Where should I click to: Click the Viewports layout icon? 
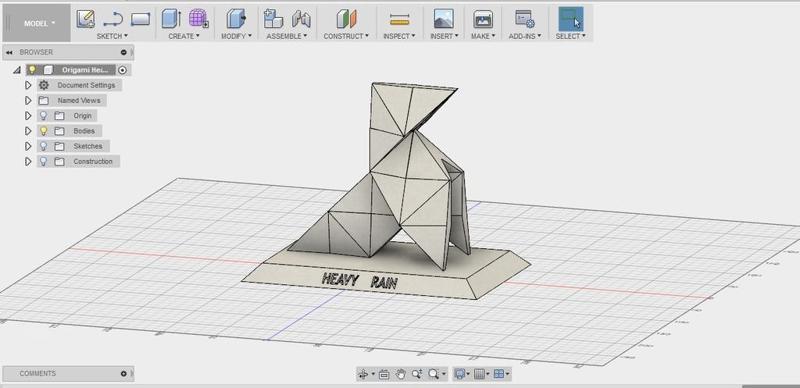[498, 374]
